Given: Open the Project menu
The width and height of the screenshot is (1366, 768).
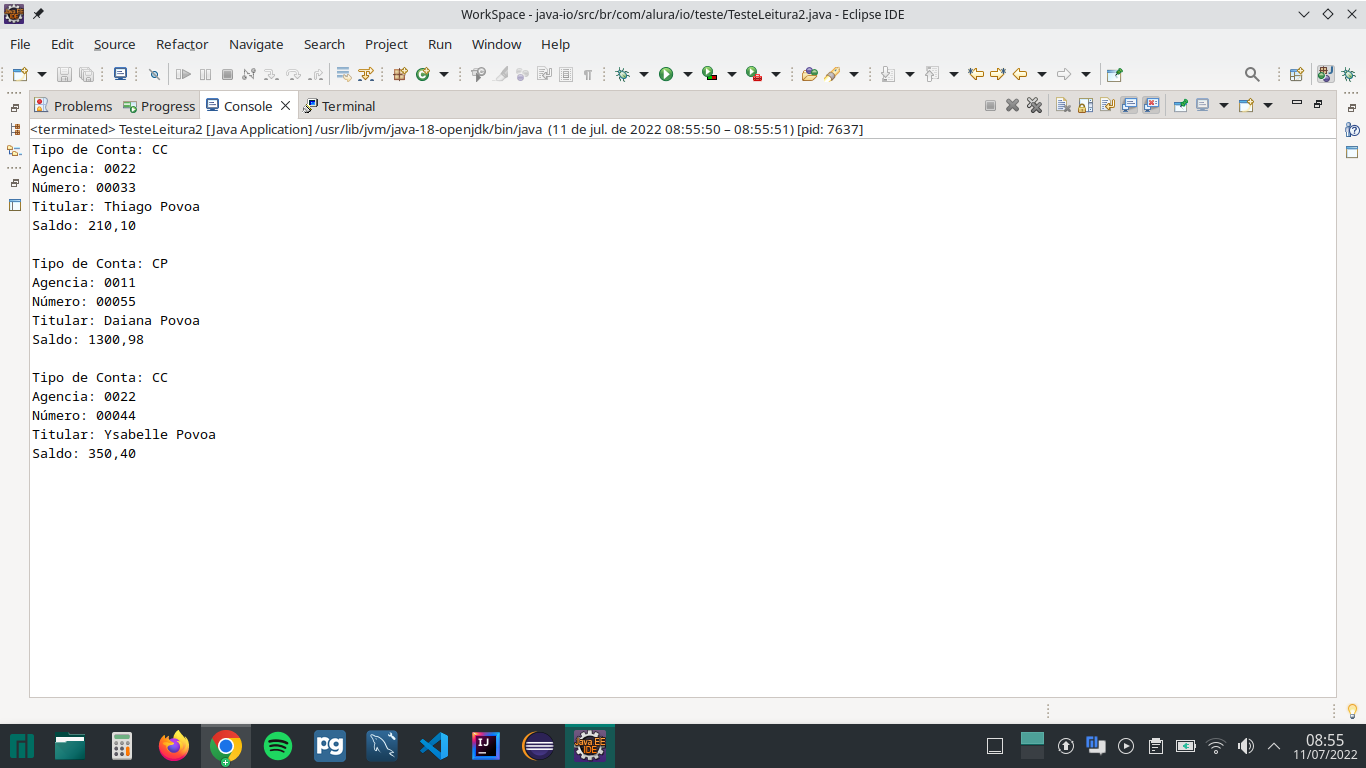Looking at the screenshot, I should pos(386,44).
